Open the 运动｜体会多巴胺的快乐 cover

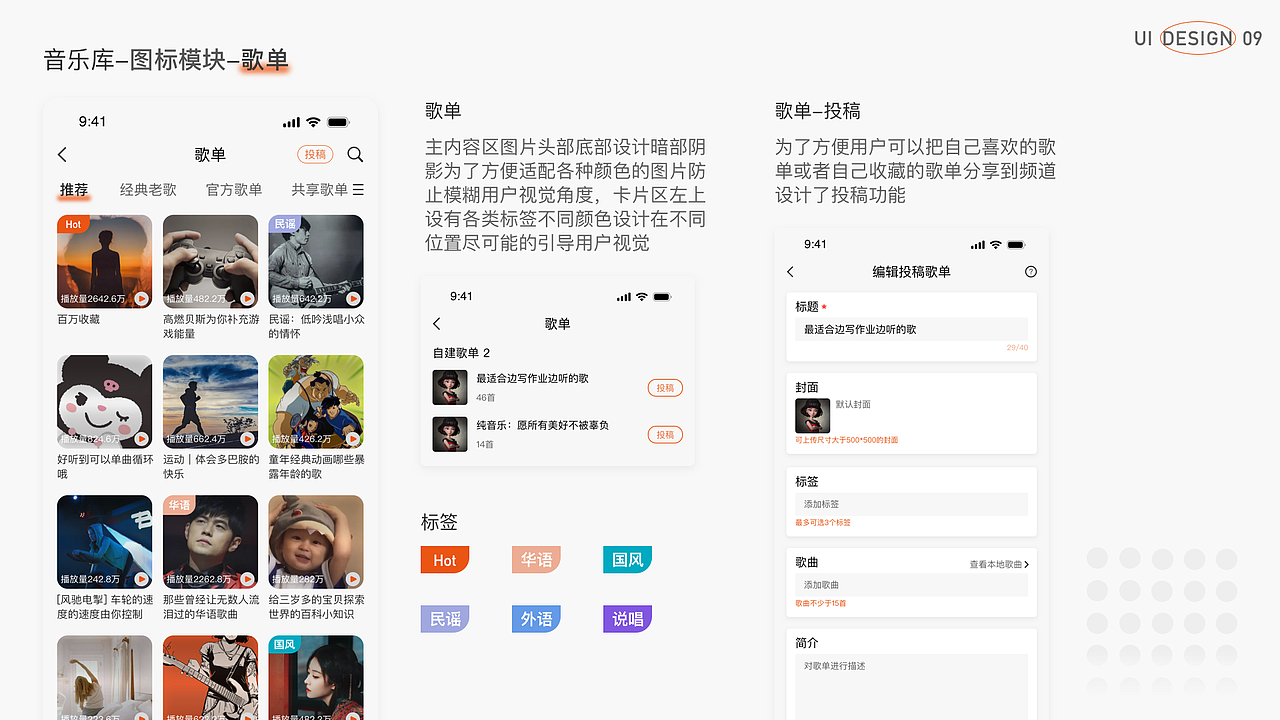(x=210, y=402)
